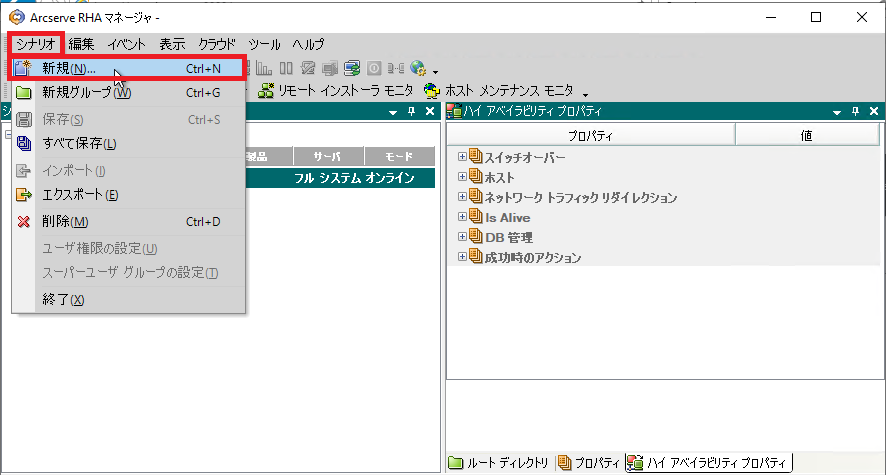Expand the ホスト property group
The width and height of the screenshot is (886, 475).
coord(462,177)
